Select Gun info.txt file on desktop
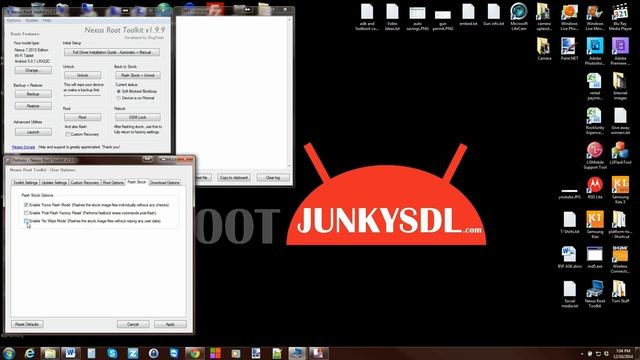This screenshot has width=640, height=360. [x=493, y=14]
